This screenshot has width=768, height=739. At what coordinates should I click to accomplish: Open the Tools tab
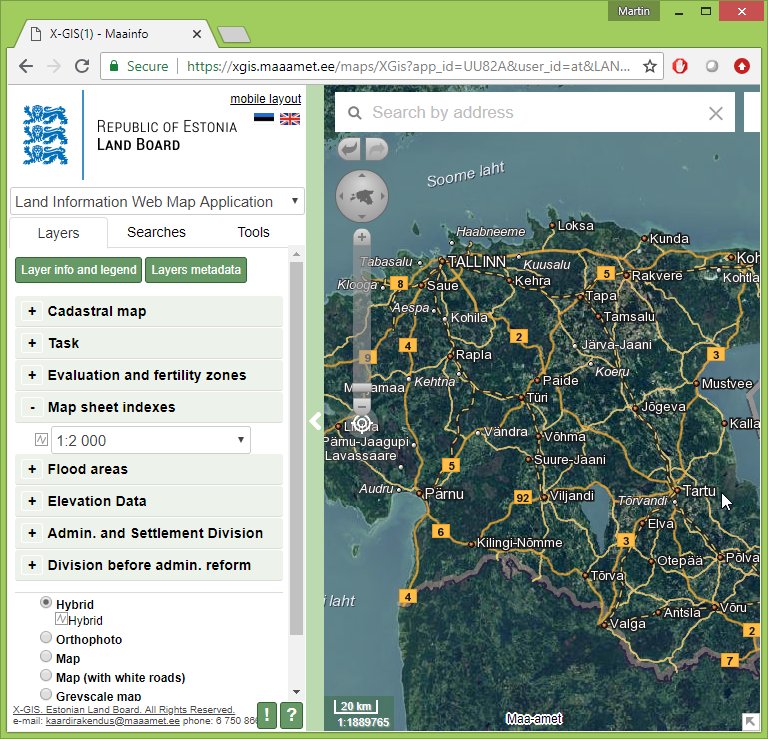pos(253,232)
